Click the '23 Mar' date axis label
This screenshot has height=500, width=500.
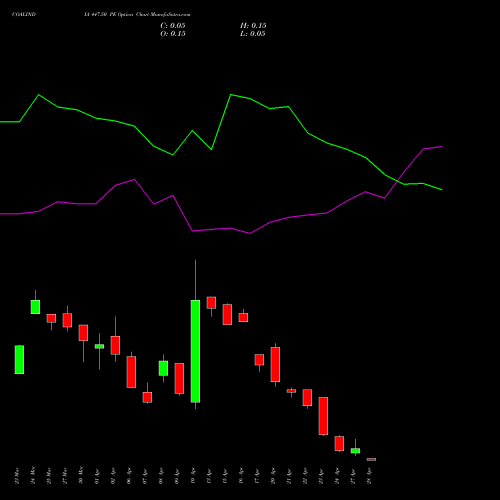(17, 476)
